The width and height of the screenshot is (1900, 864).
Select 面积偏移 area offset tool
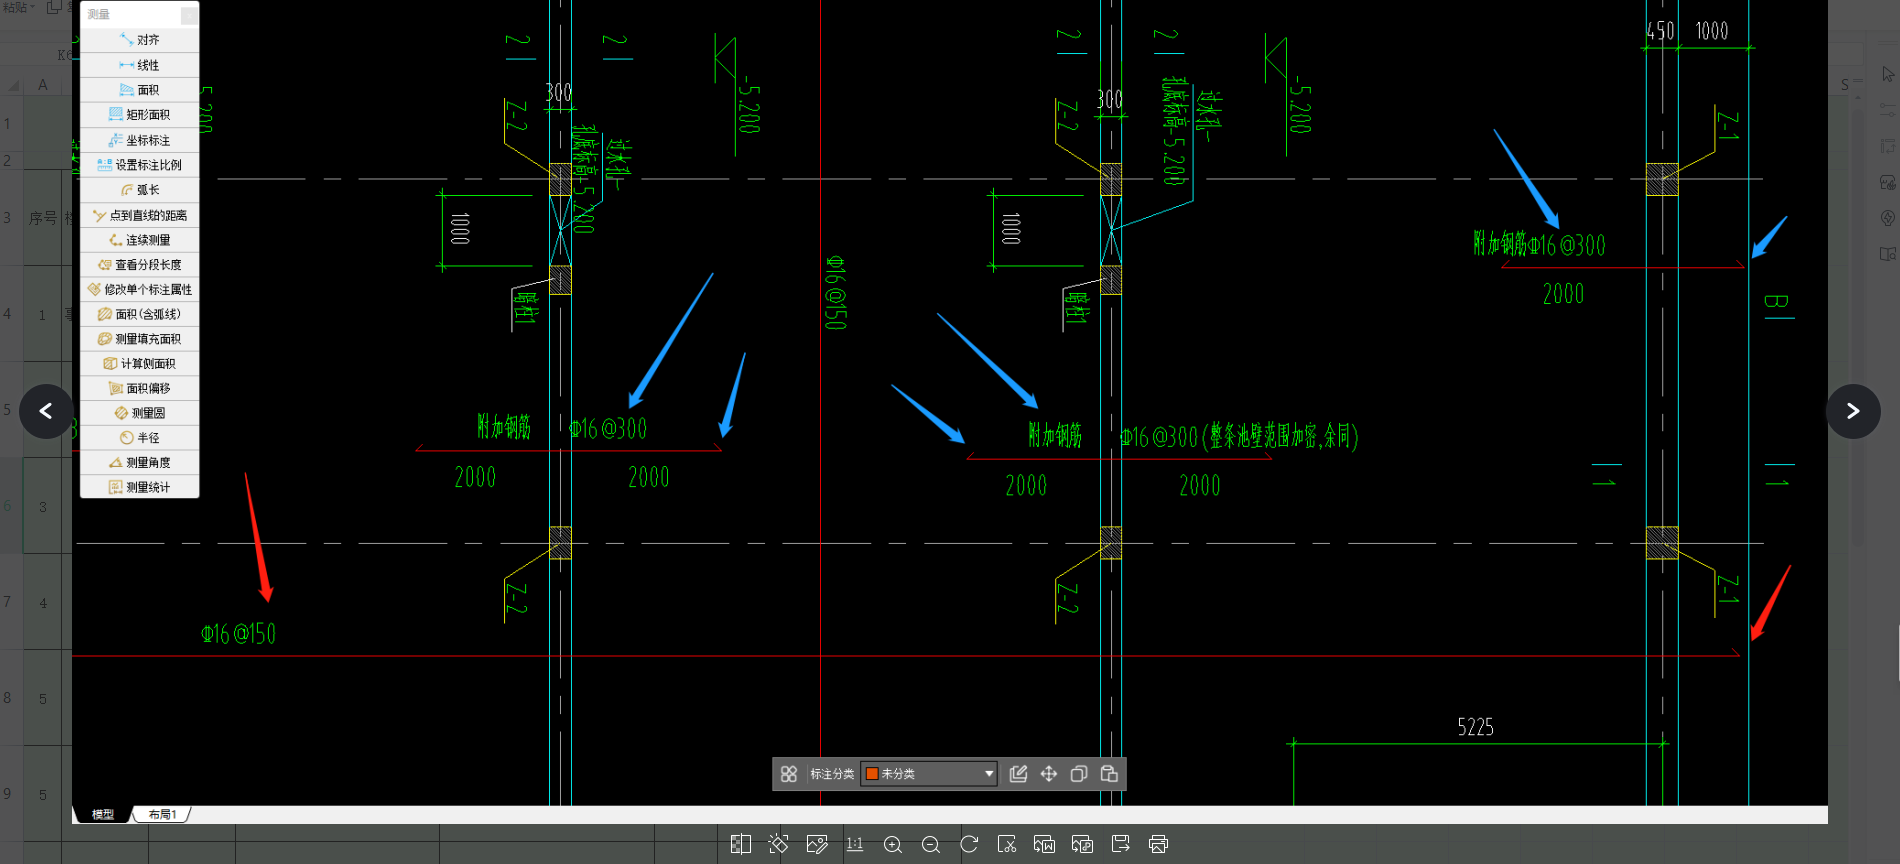[139, 388]
